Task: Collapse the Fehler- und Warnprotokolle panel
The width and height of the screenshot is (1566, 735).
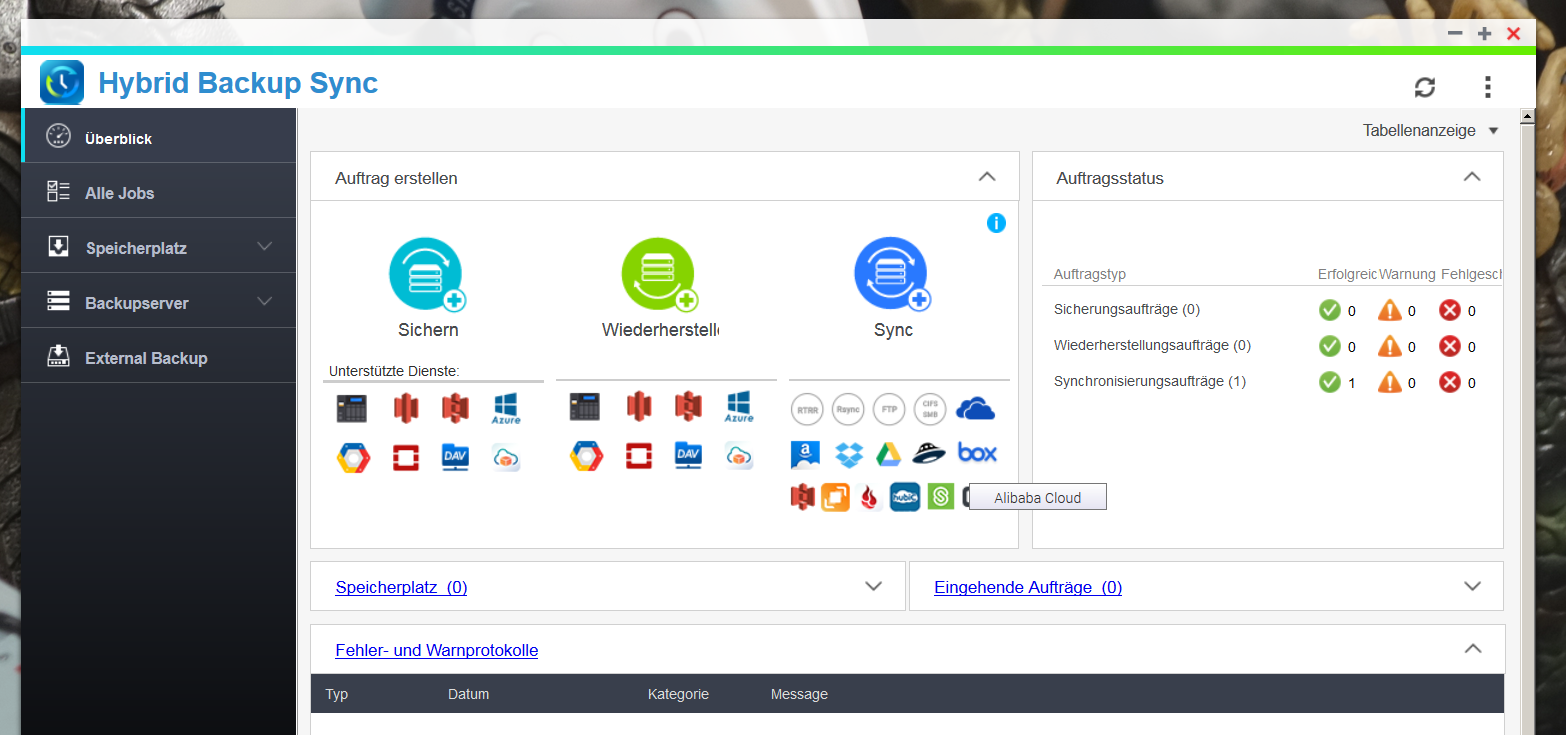Action: [1472, 649]
